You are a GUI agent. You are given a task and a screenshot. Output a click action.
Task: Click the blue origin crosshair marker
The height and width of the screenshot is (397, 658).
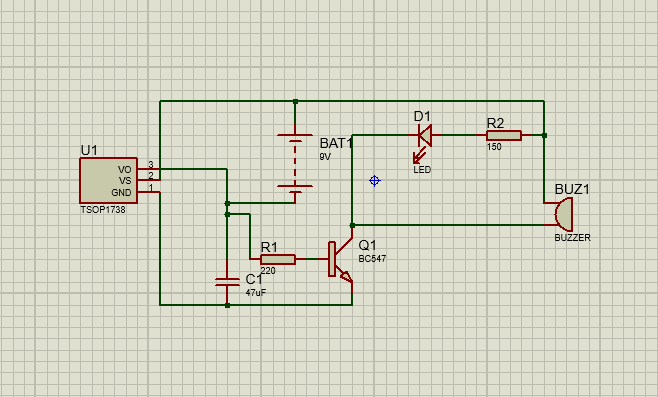coord(374,180)
